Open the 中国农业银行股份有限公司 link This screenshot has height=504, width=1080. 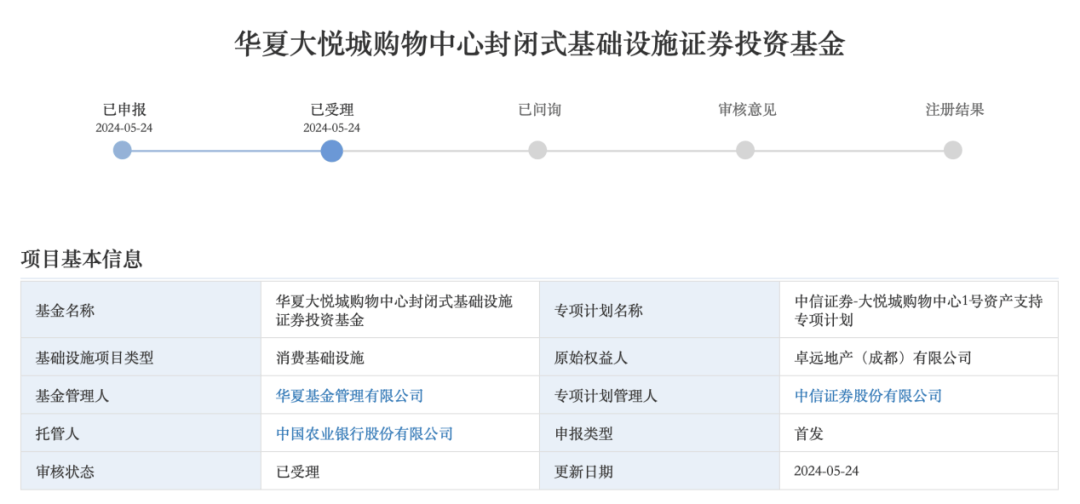[x=364, y=434]
